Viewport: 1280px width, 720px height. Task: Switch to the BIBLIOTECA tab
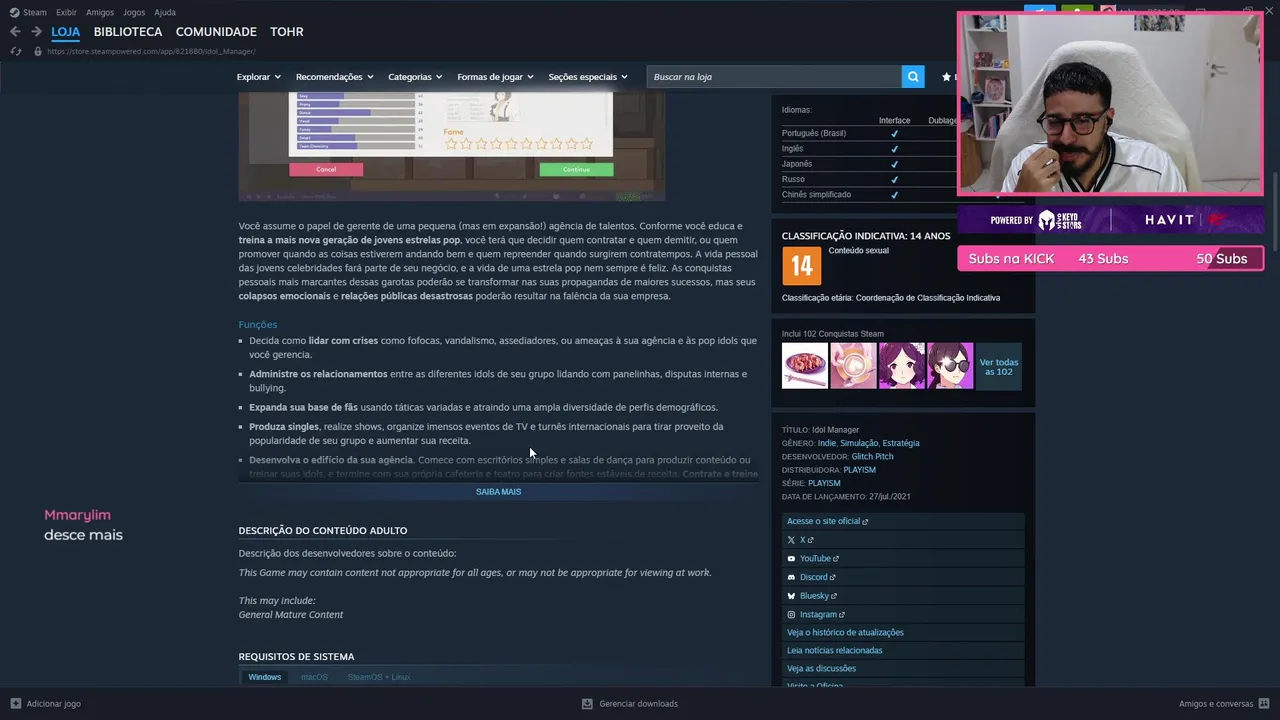[x=128, y=32]
